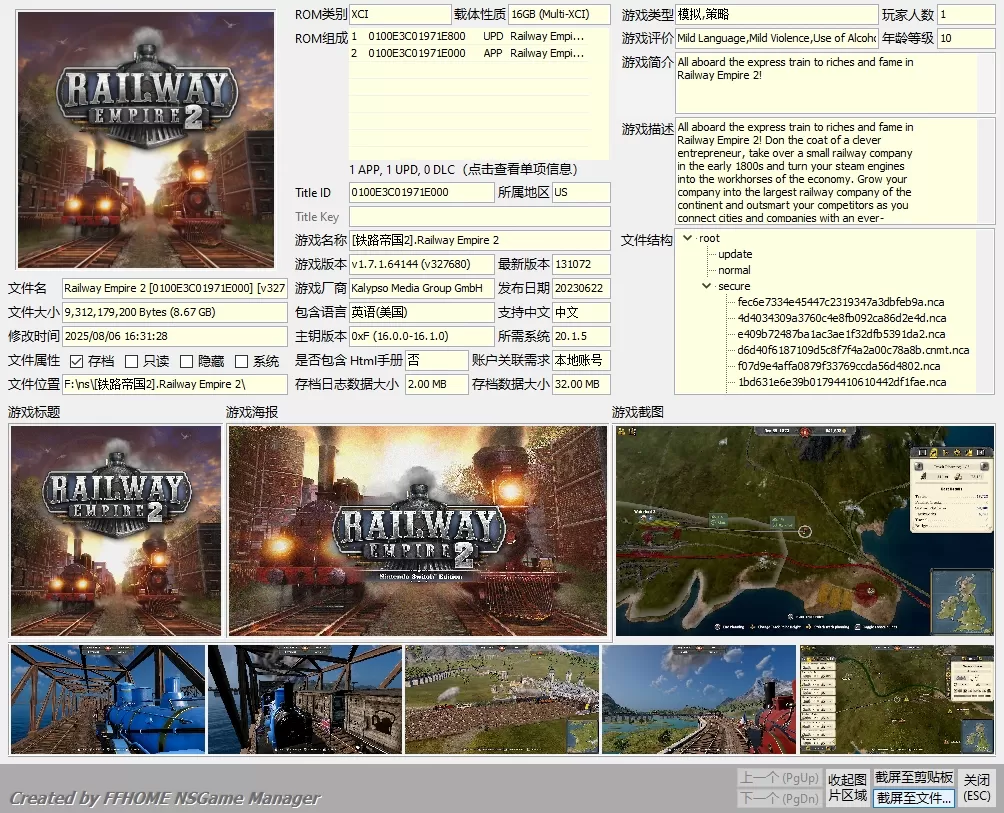Collapse the secure folder in the file tree
Image resolution: width=1004 pixels, height=813 pixels.
point(707,285)
